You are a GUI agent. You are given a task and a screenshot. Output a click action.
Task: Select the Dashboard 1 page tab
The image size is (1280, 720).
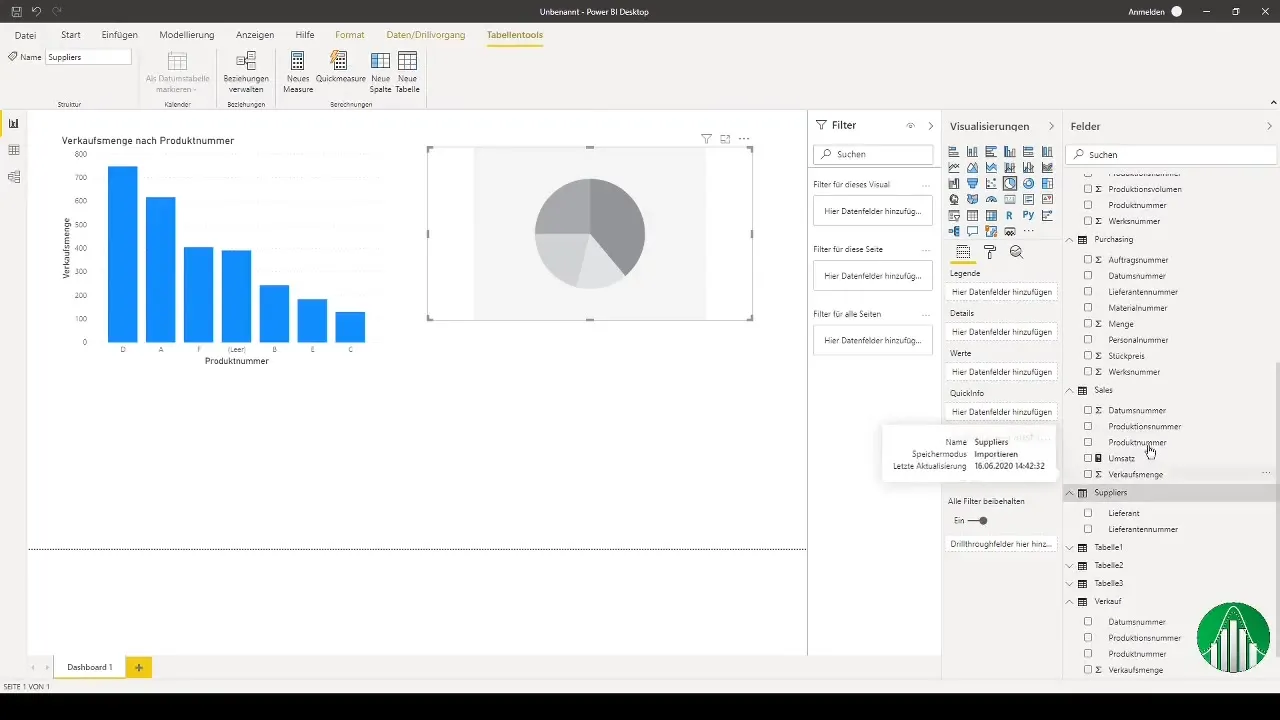(x=90, y=667)
